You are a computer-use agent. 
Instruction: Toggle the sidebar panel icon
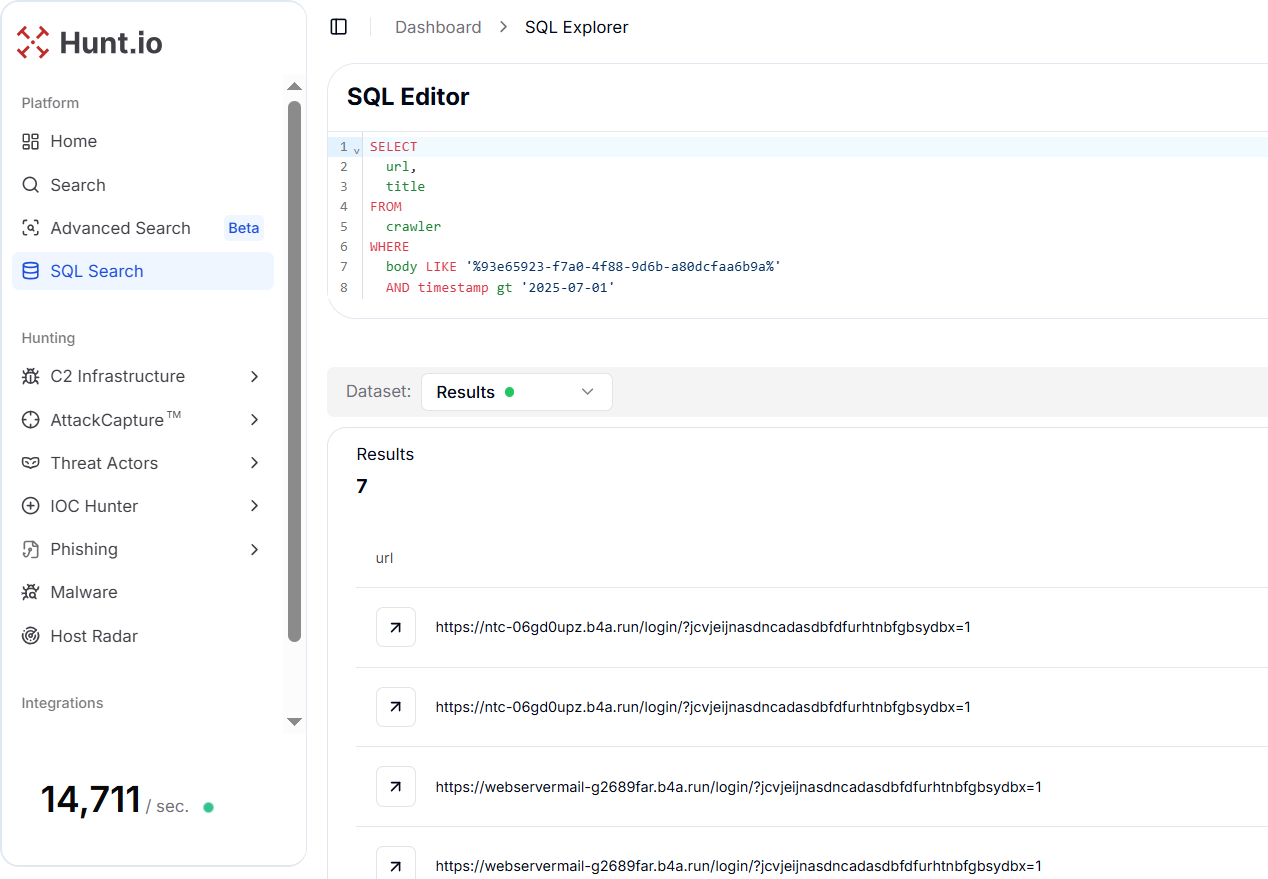[x=339, y=27]
